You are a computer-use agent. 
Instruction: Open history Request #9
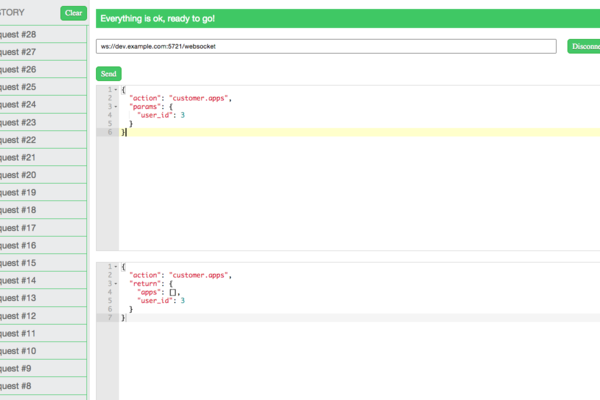(43, 369)
